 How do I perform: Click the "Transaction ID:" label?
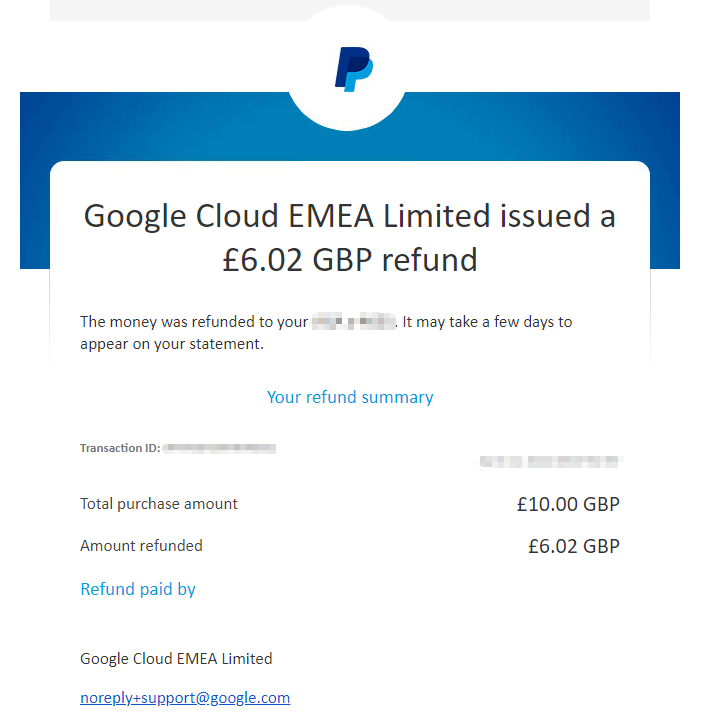(x=119, y=448)
